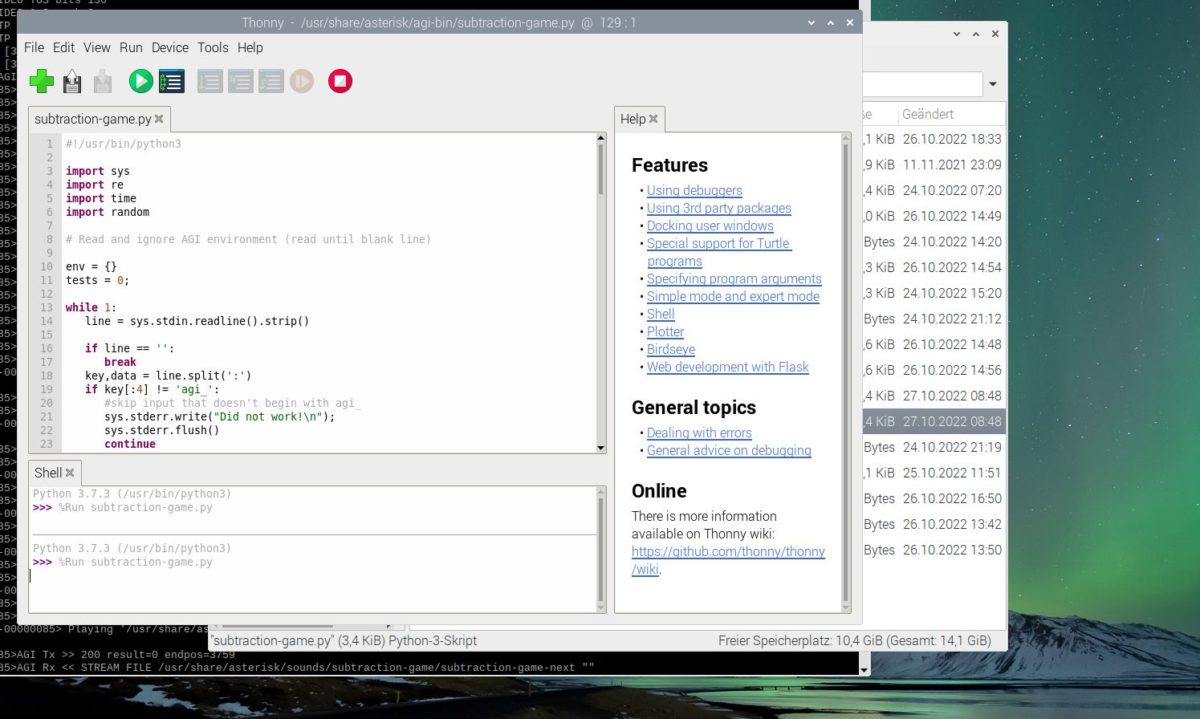Open the Tools menu
Image resolution: width=1200 pixels, height=719 pixels.
pos(213,47)
